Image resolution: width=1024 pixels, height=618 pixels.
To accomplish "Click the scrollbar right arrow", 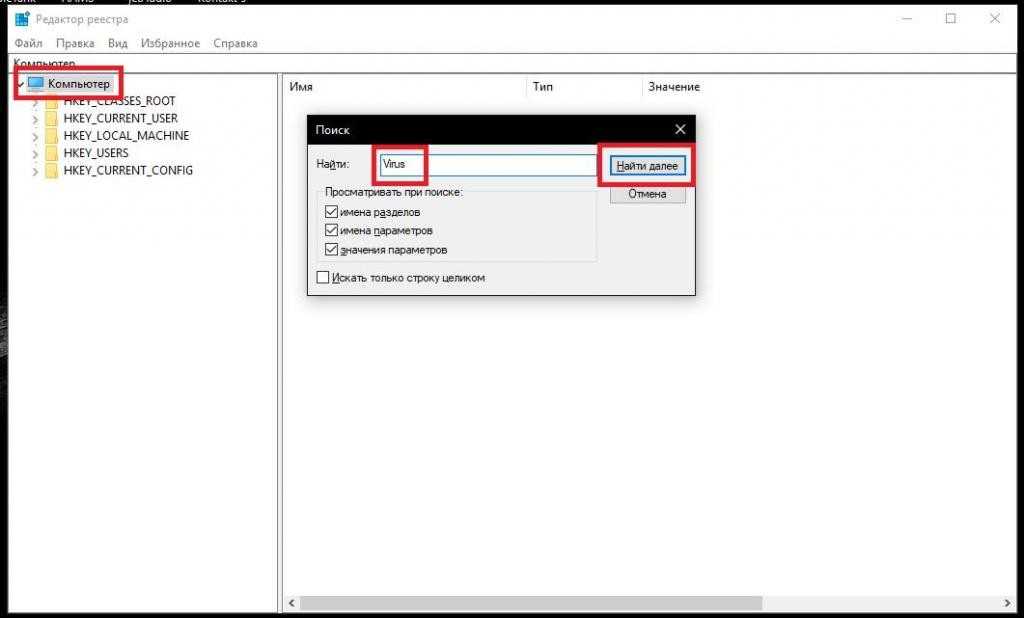I will pos(1007,603).
